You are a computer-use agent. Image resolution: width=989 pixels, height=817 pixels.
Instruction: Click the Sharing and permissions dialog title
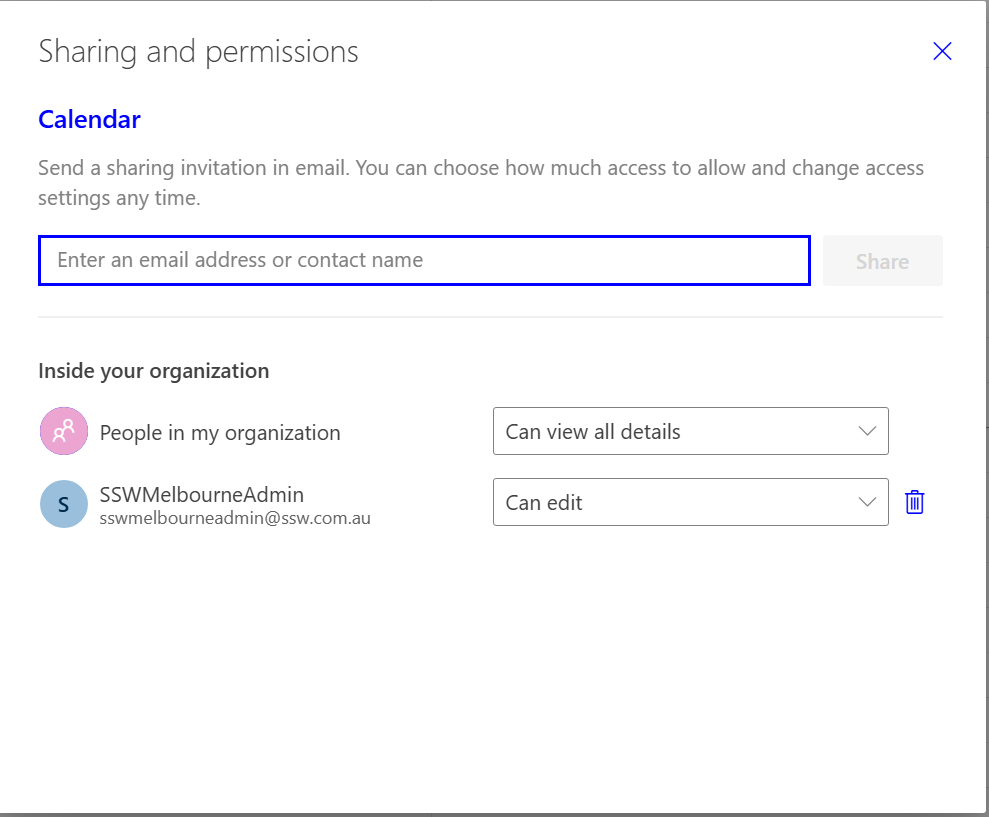[198, 52]
